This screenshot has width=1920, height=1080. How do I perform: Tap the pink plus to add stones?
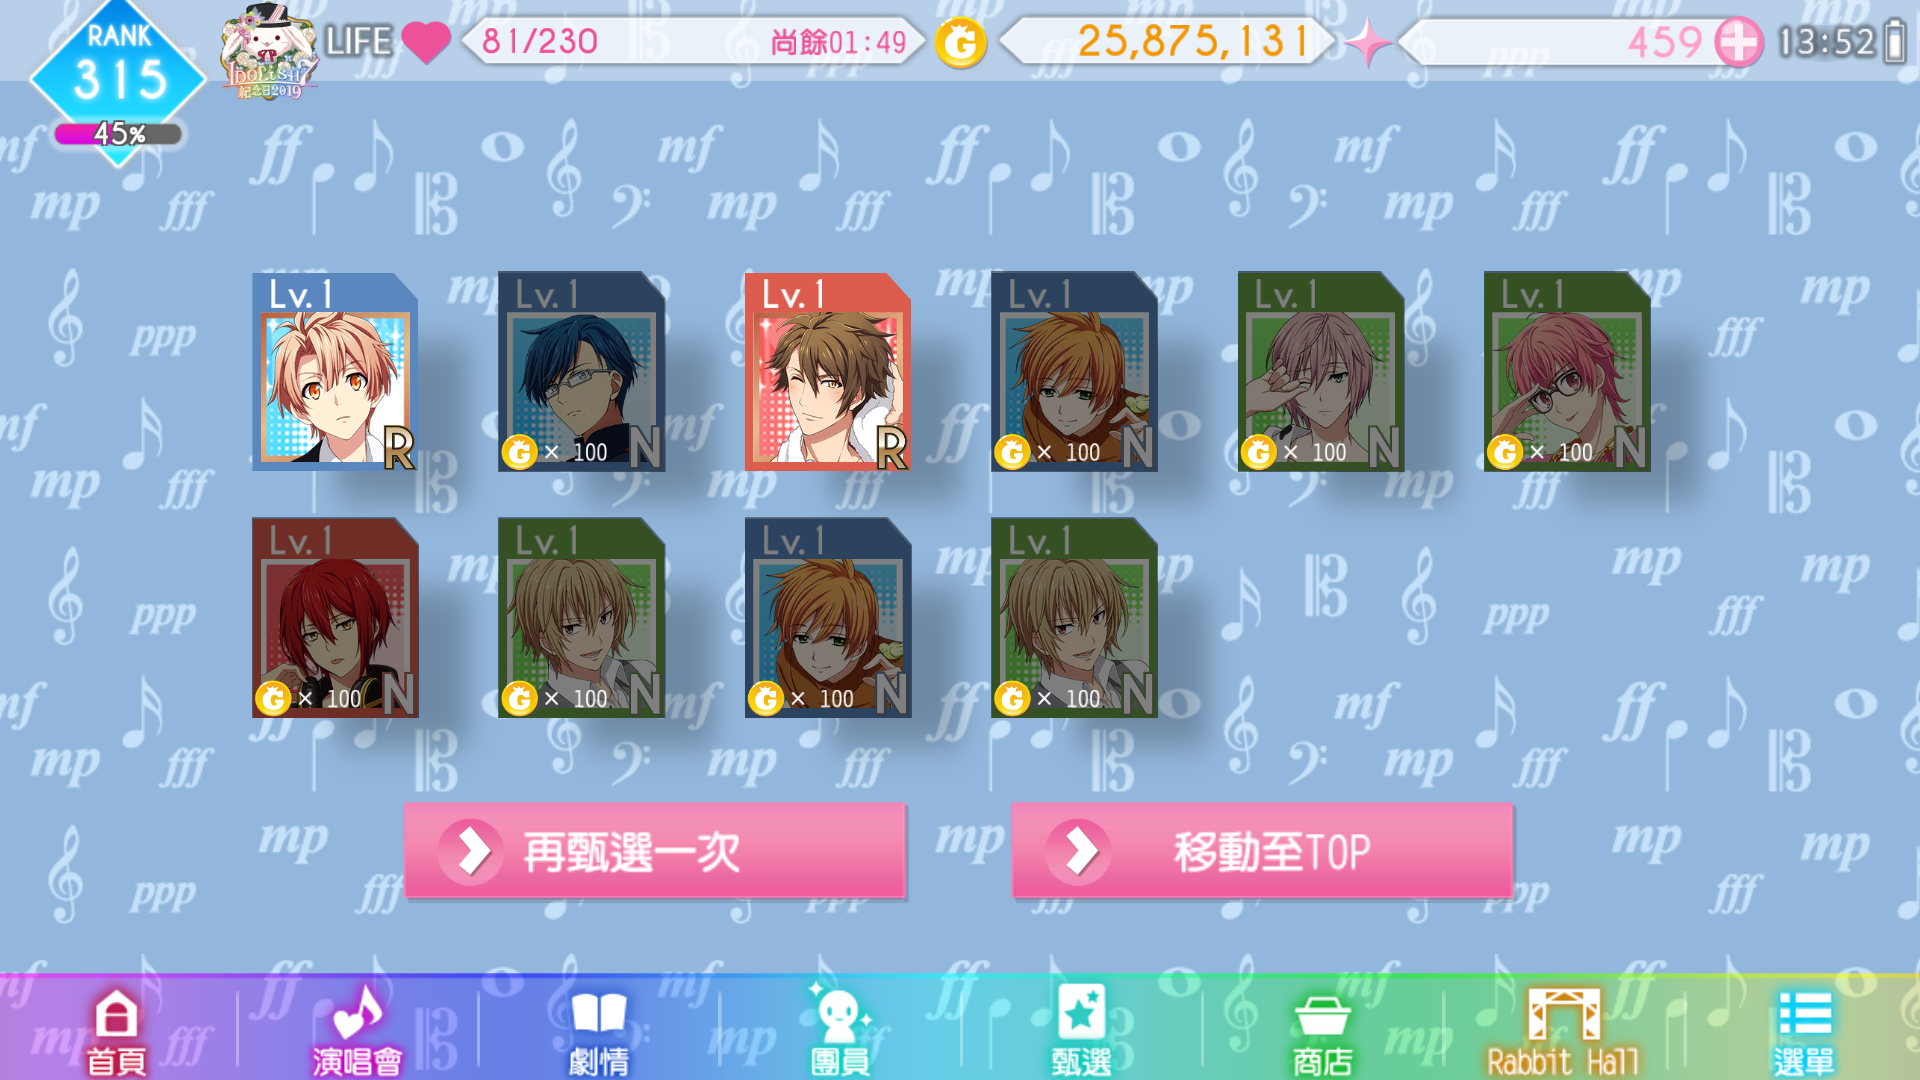tap(1738, 43)
